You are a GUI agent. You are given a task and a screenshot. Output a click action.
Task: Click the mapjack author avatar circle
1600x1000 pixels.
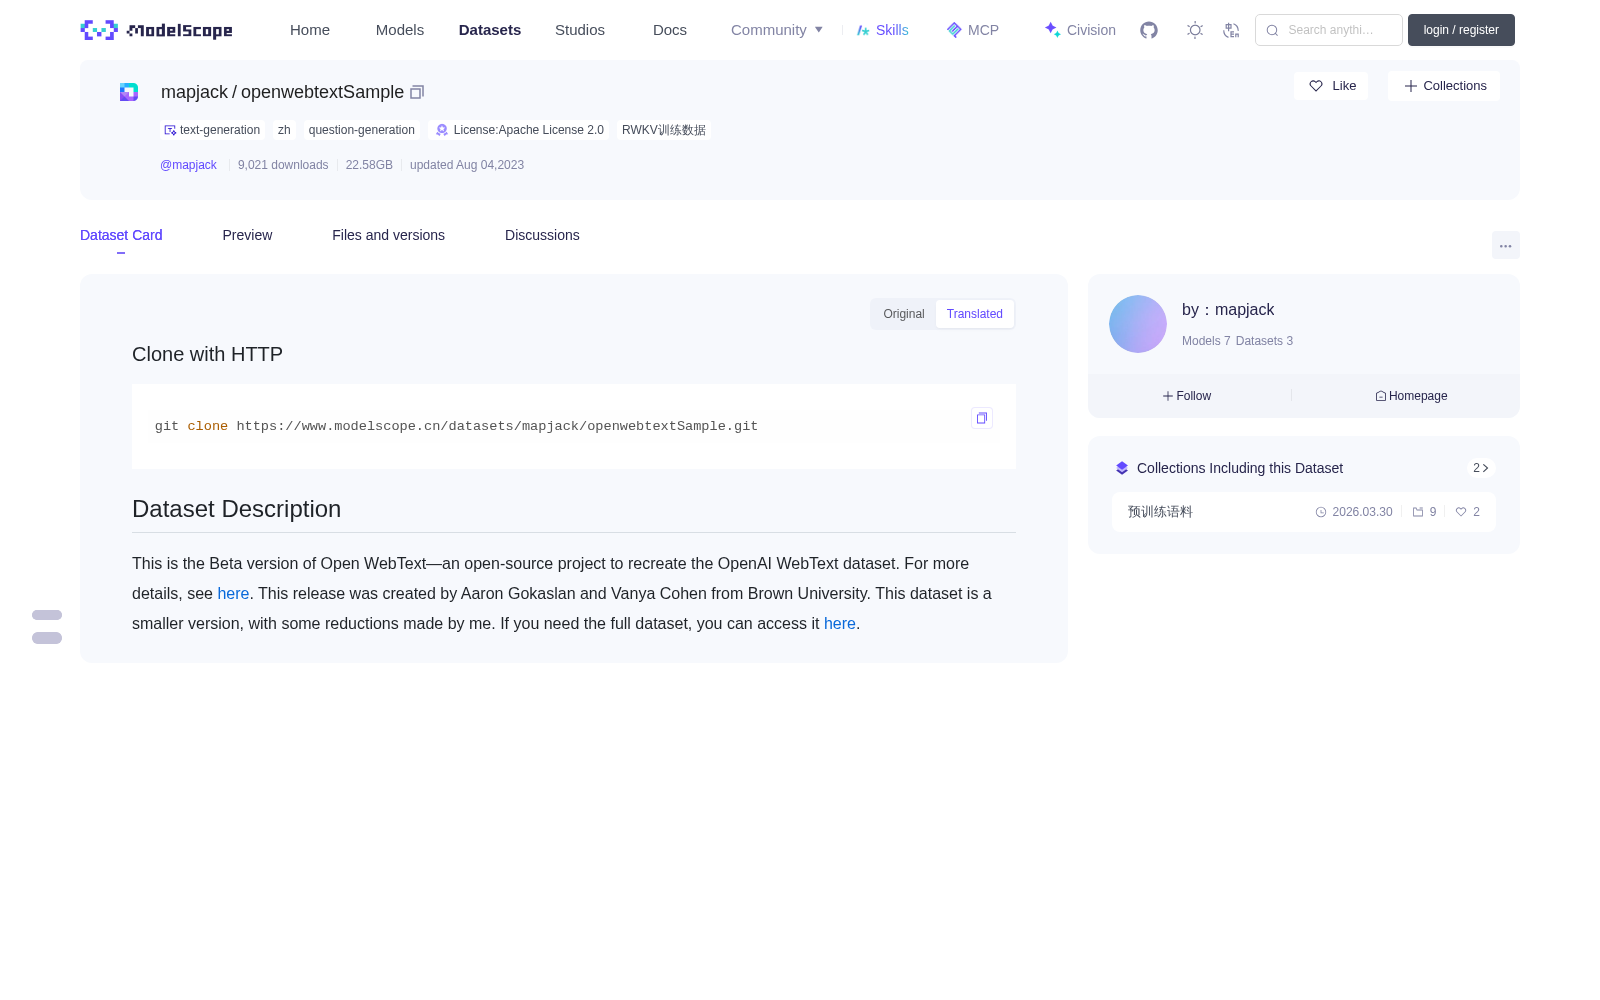tap(1138, 324)
